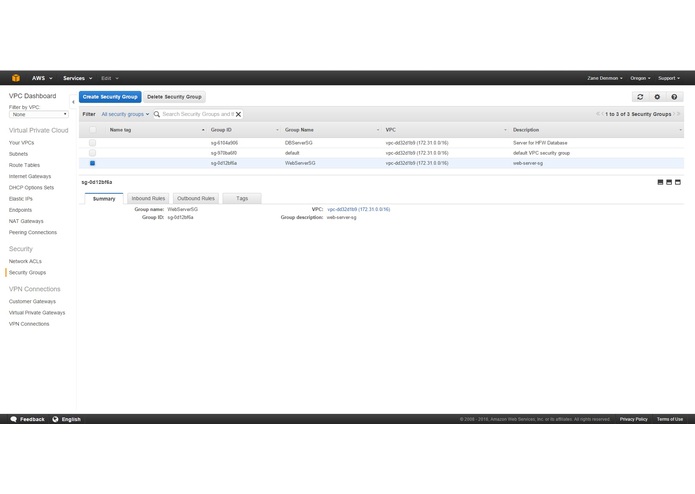695x494 pixels.
Task: Expand the Services menu
Action: click(x=78, y=78)
